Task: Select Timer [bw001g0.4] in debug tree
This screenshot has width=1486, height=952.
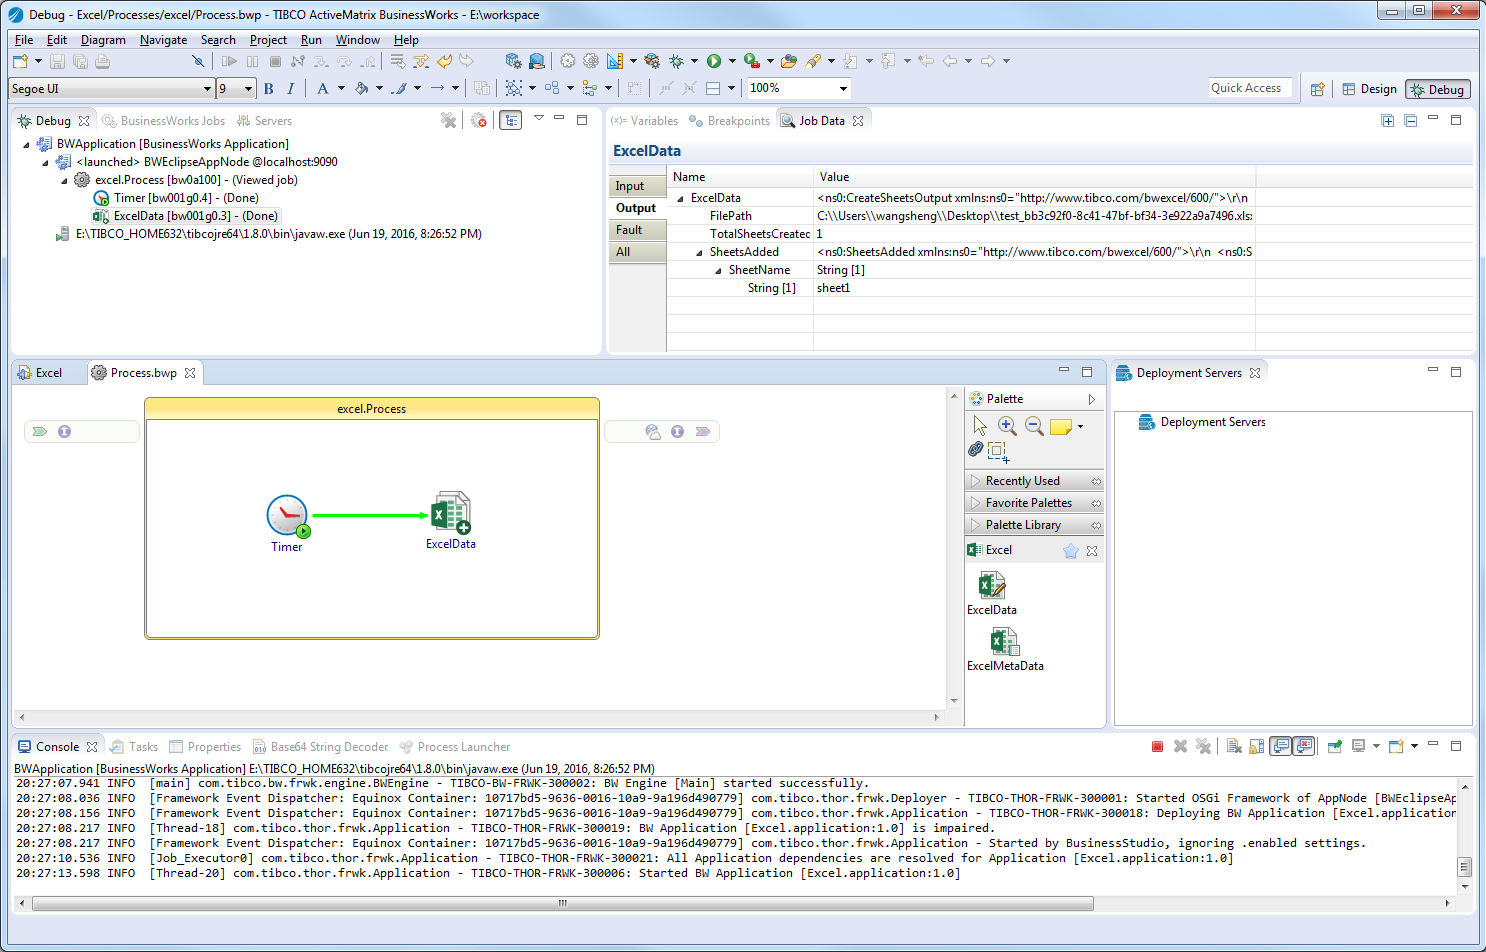Action: click(176, 198)
